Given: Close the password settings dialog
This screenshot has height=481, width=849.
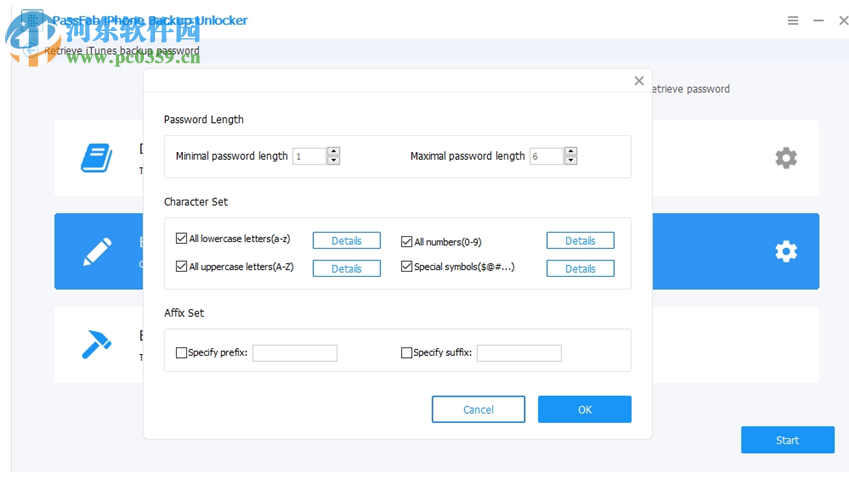Looking at the screenshot, I should 639,81.
